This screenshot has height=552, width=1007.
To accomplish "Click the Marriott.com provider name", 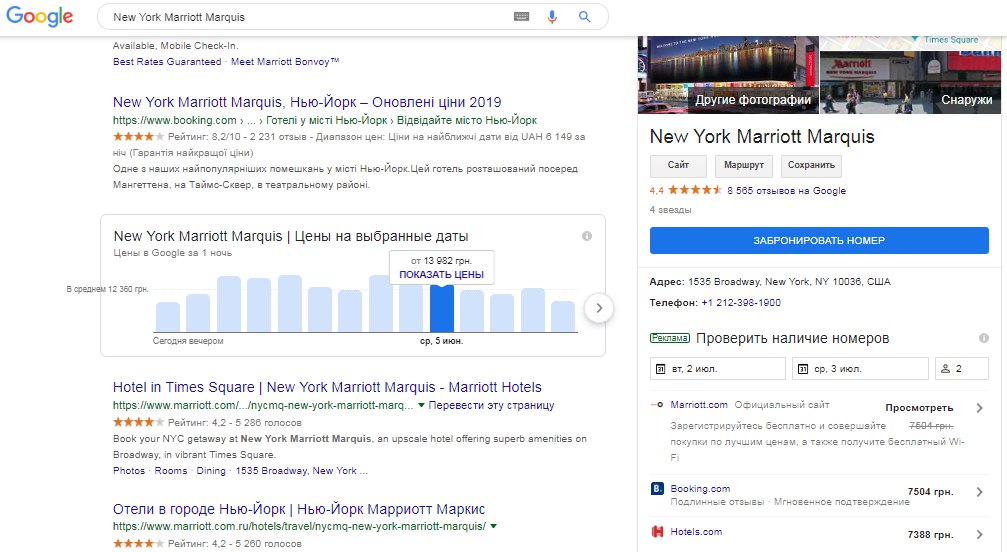I will [x=699, y=405].
